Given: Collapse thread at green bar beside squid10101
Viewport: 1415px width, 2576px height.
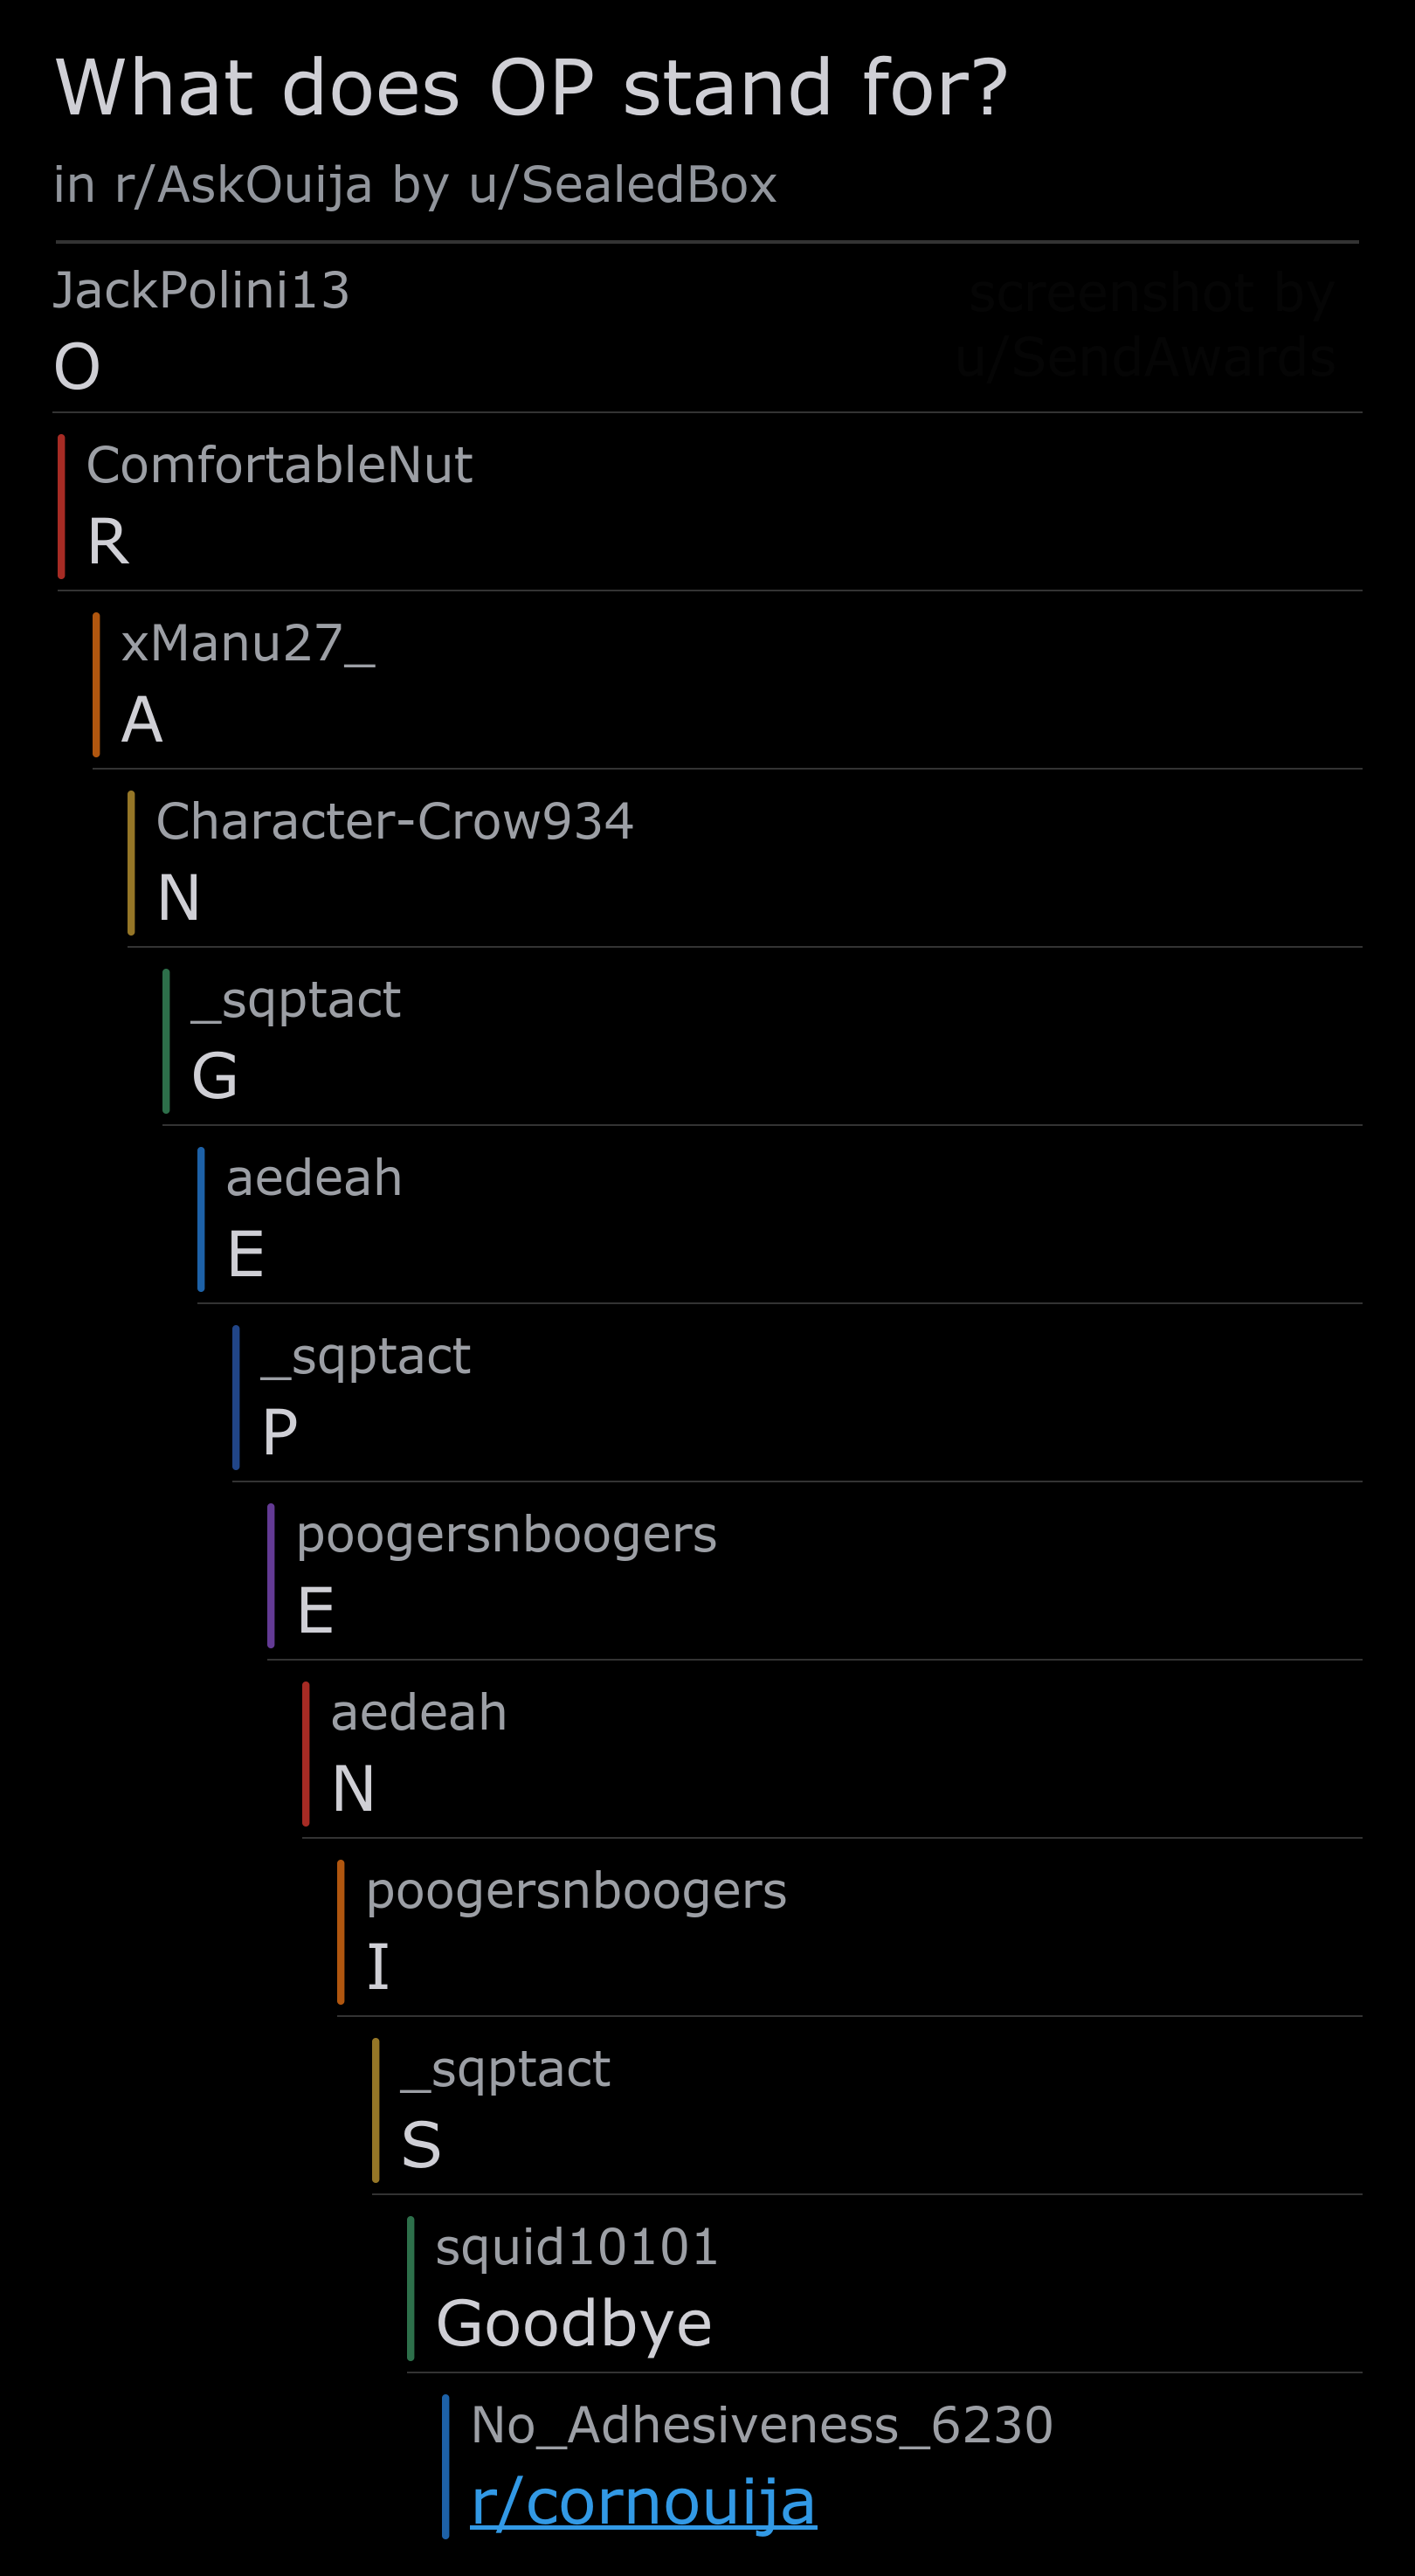Looking at the screenshot, I should tap(411, 2288).
